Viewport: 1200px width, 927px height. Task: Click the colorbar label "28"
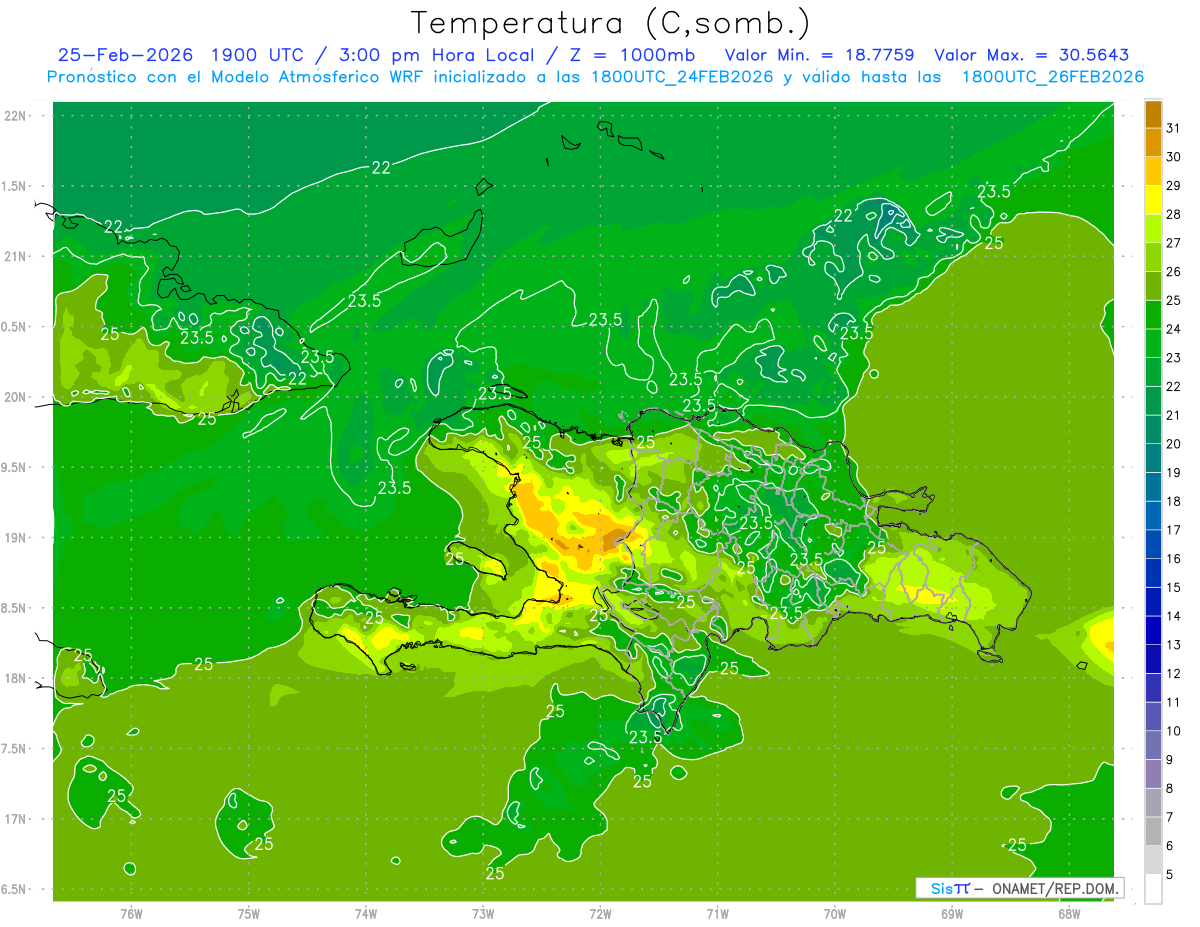click(x=1174, y=214)
